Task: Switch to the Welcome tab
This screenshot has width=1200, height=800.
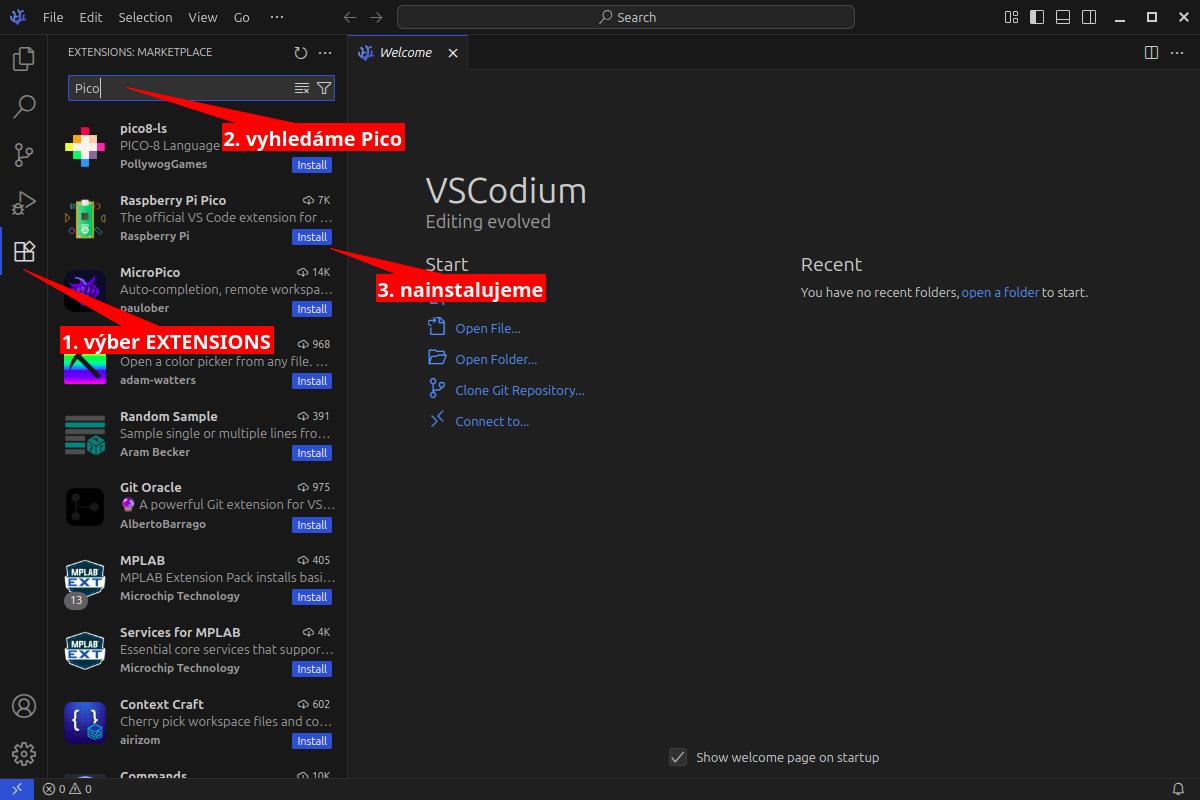Action: point(405,52)
